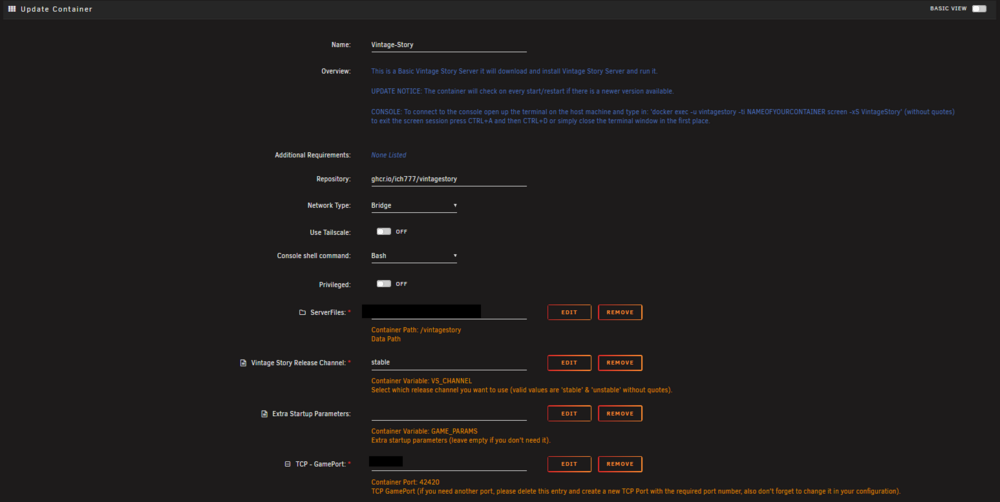
Task: Click the file icon beside Vintage Story Release Channel
Action: (x=243, y=363)
